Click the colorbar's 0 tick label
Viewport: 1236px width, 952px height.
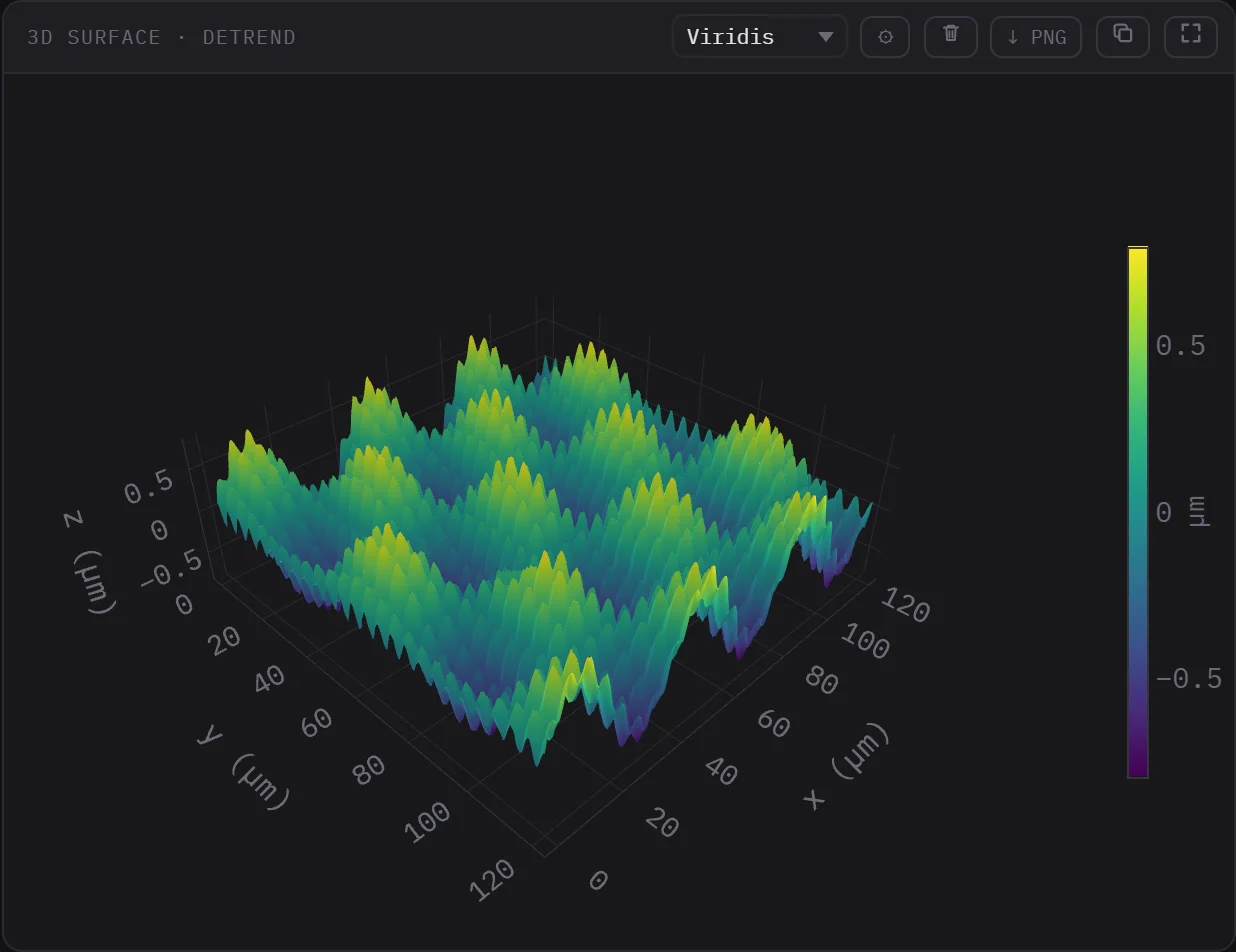pyautogui.click(x=1164, y=513)
